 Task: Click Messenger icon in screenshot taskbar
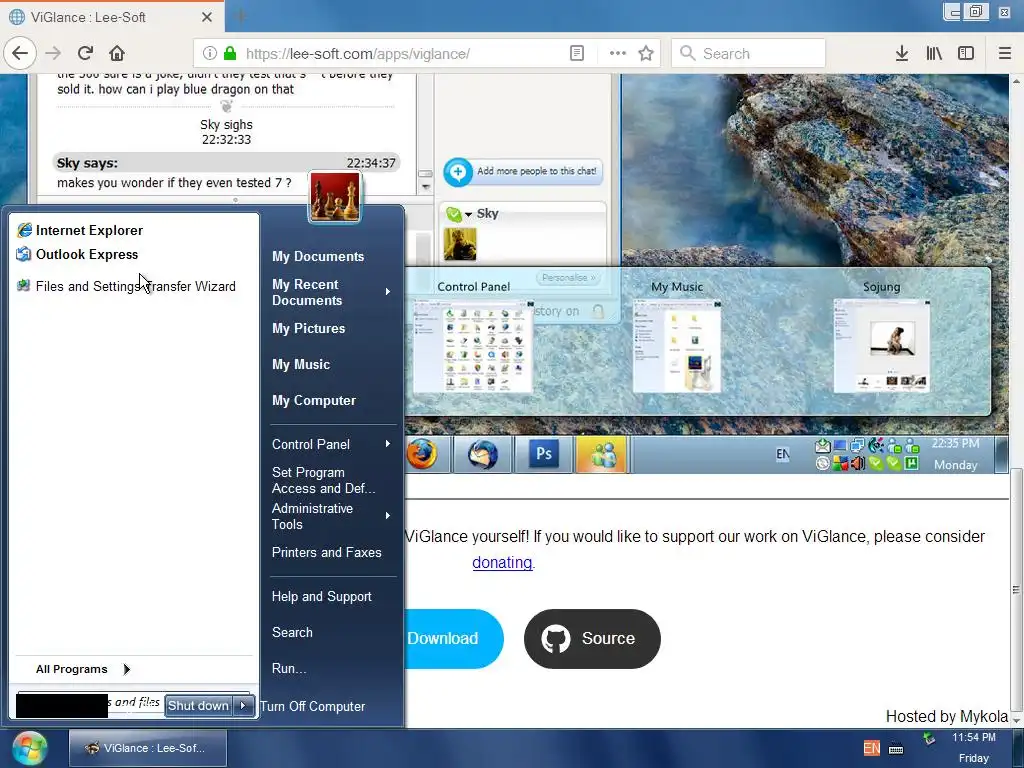602,454
